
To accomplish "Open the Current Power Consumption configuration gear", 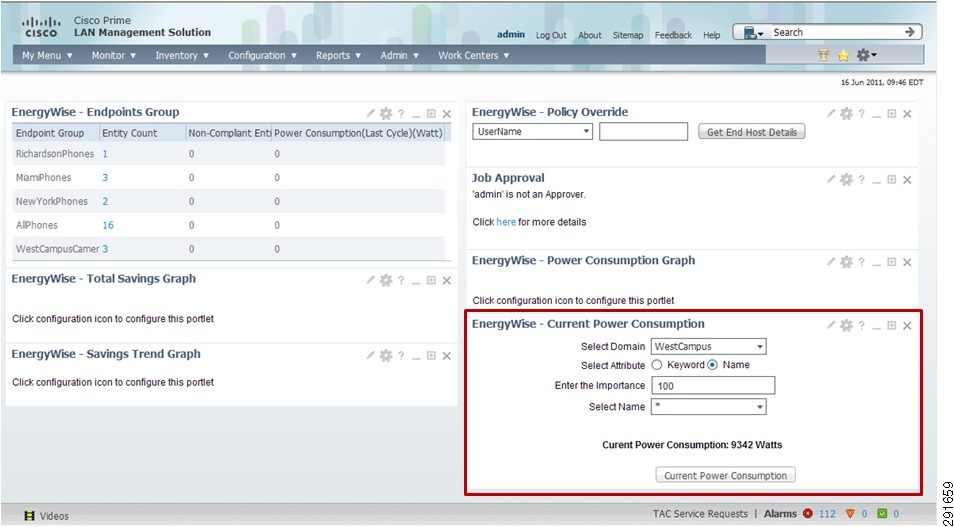I will pyautogui.click(x=846, y=325).
